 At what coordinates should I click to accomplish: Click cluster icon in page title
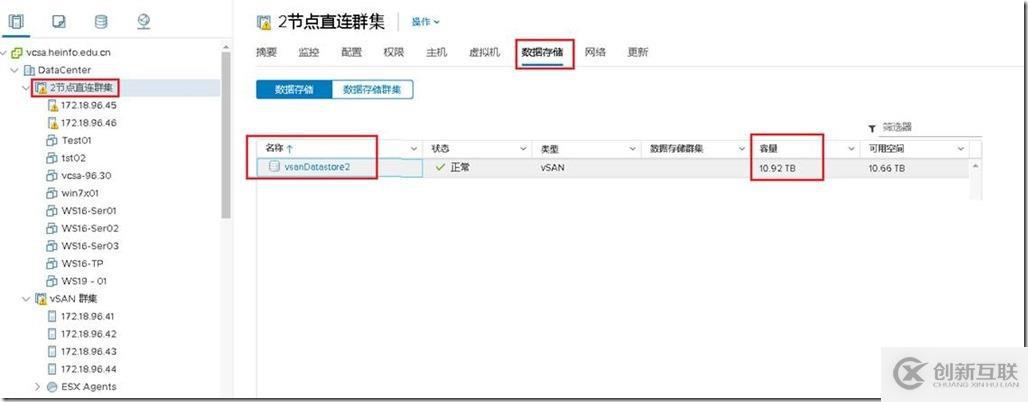[264, 22]
